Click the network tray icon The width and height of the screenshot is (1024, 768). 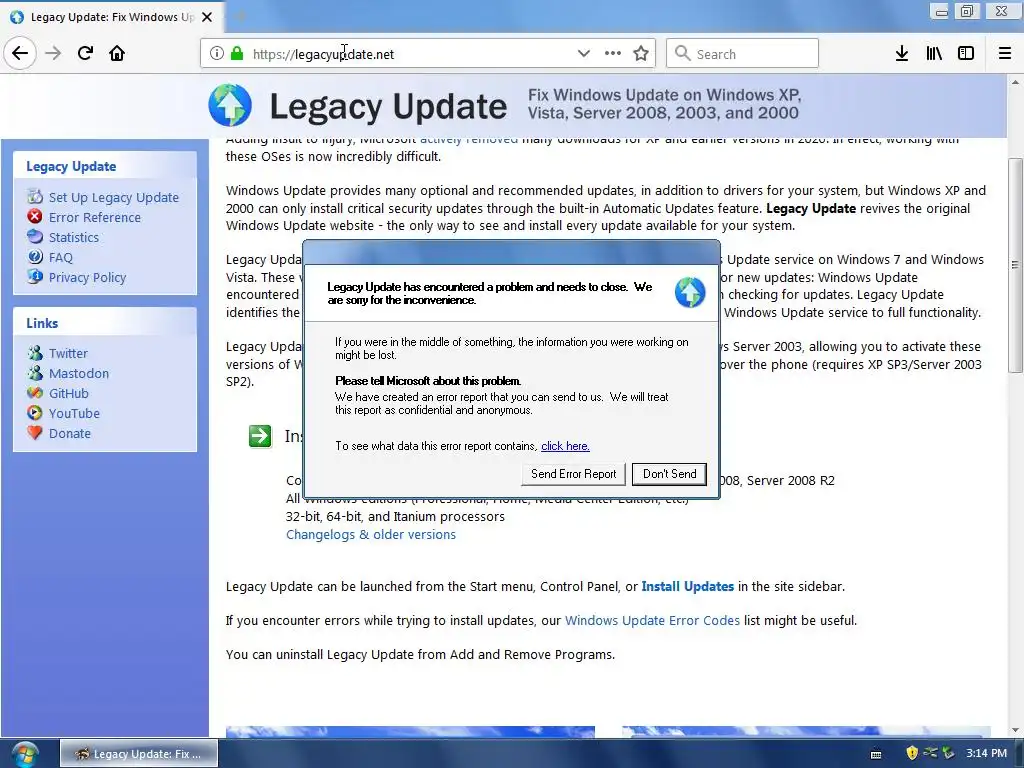(x=930, y=753)
